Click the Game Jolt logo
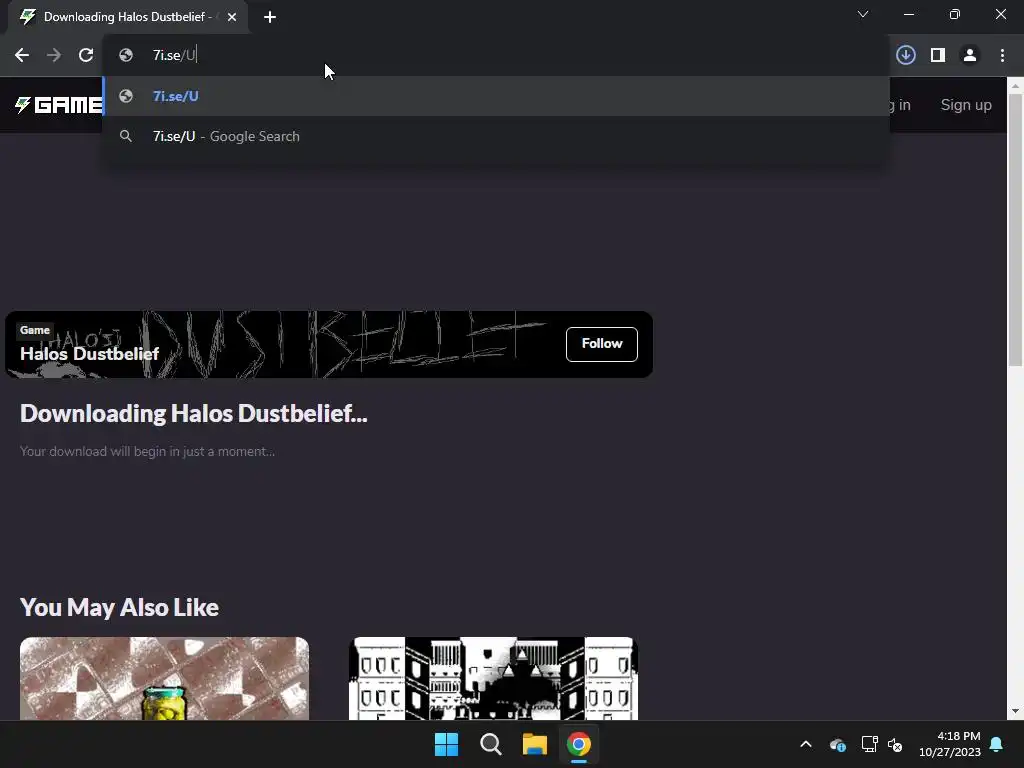This screenshot has height=768, width=1024. pos(59,104)
